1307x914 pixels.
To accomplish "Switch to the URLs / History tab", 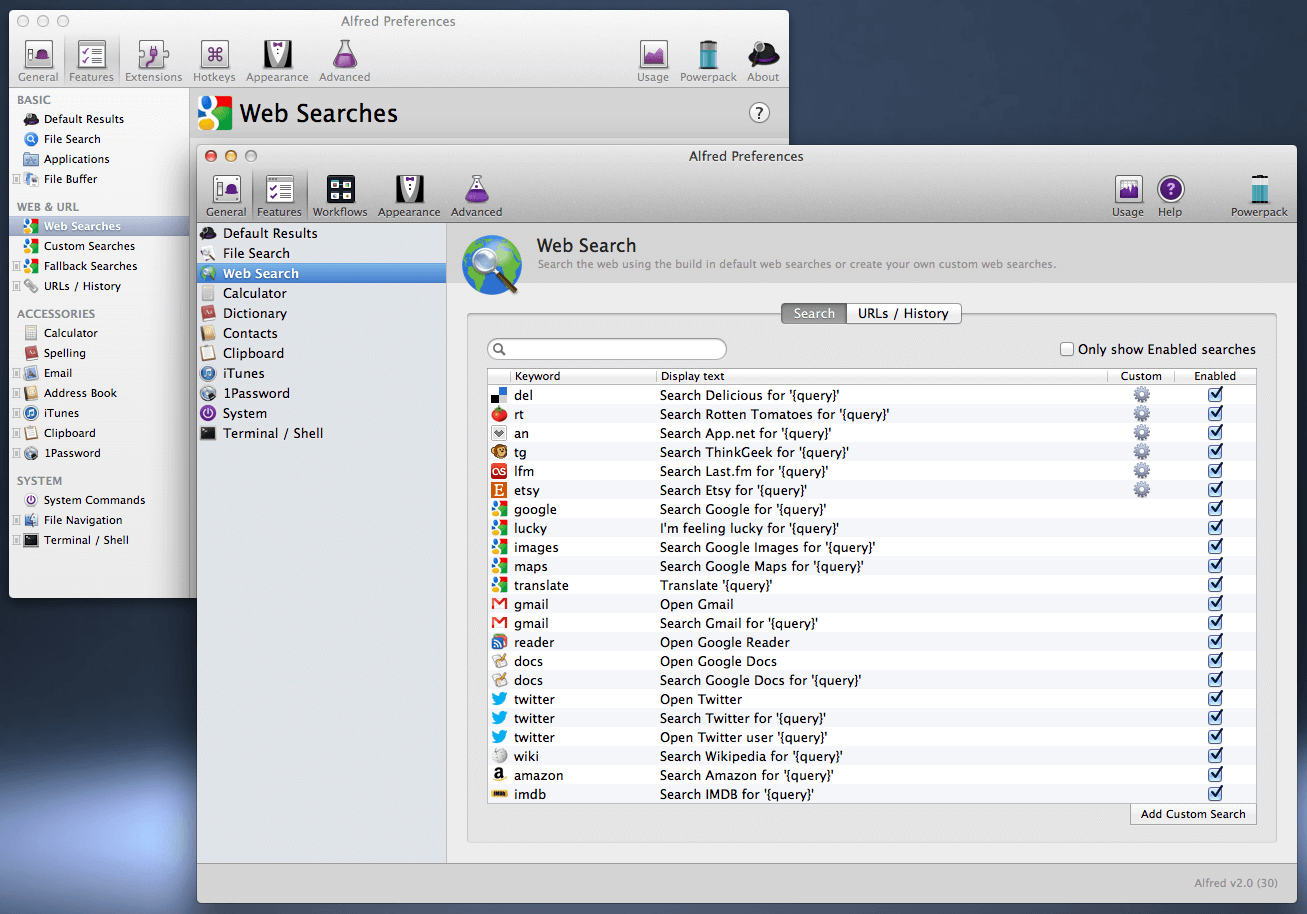I will coord(903,313).
